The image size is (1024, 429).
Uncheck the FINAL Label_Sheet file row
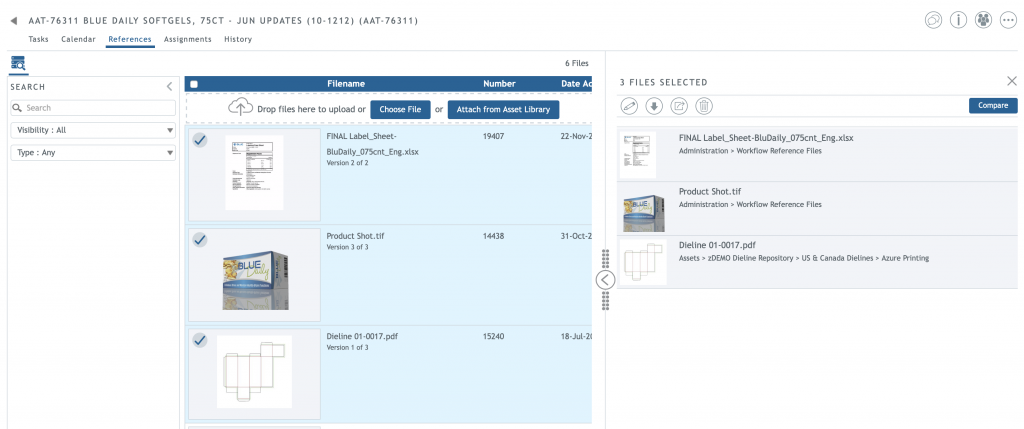(x=200, y=140)
